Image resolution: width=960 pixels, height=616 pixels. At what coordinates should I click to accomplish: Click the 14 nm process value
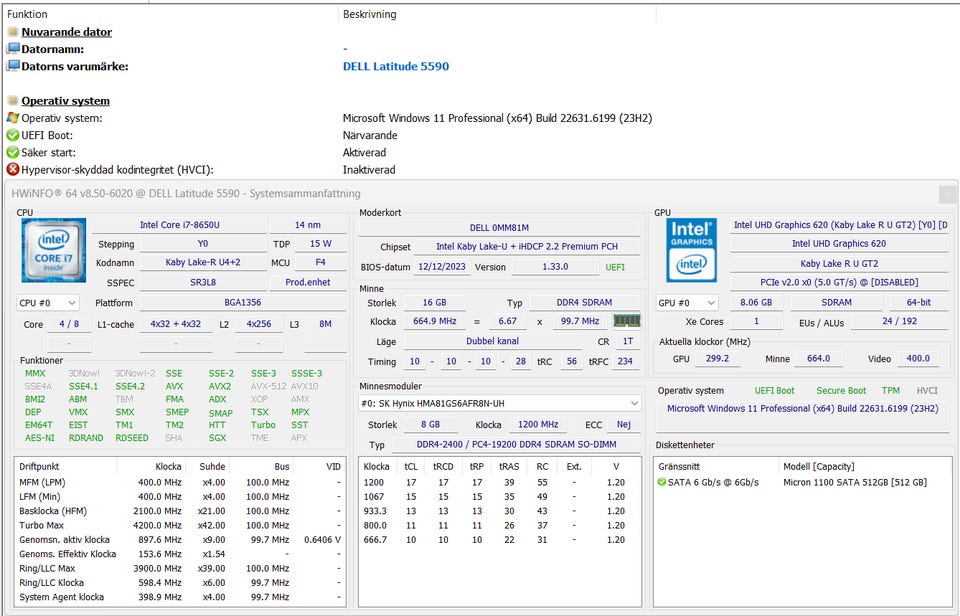click(307, 225)
